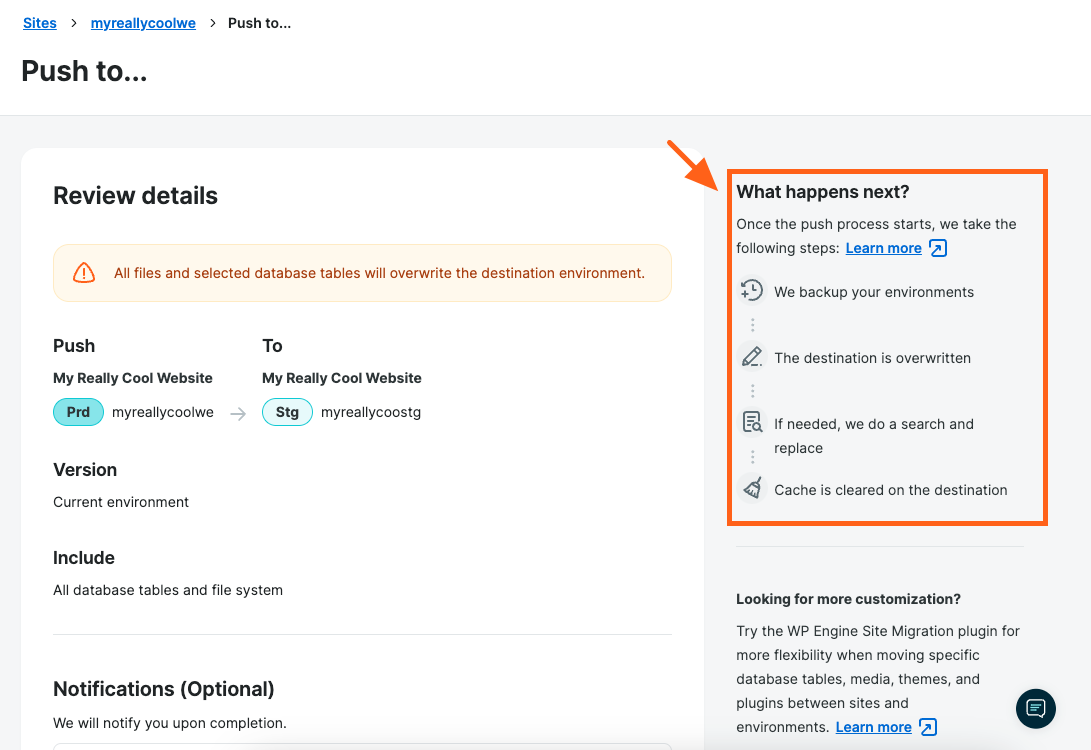
Task: Click the broom icon for cache cleared
Action: [x=752, y=489]
